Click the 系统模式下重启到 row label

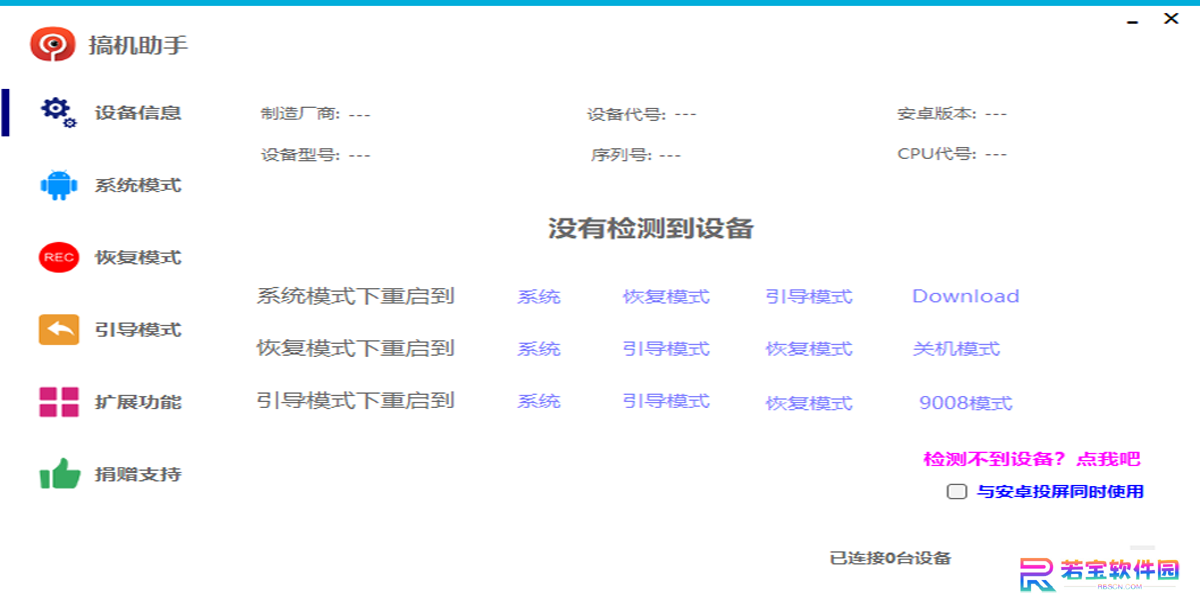pyautogui.click(x=356, y=296)
